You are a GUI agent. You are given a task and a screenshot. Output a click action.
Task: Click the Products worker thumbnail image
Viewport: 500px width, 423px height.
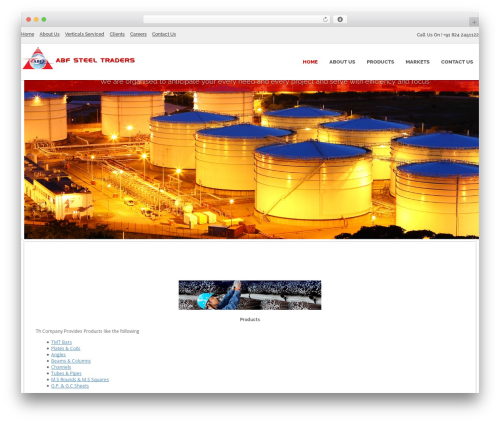pos(250,295)
